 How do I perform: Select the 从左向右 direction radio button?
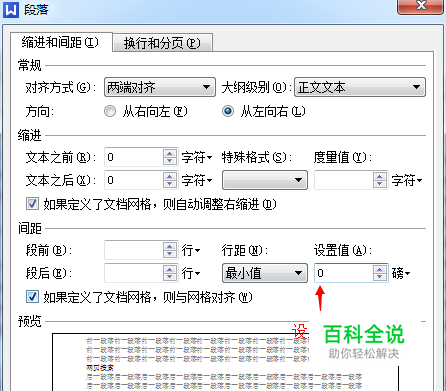(228, 111)
